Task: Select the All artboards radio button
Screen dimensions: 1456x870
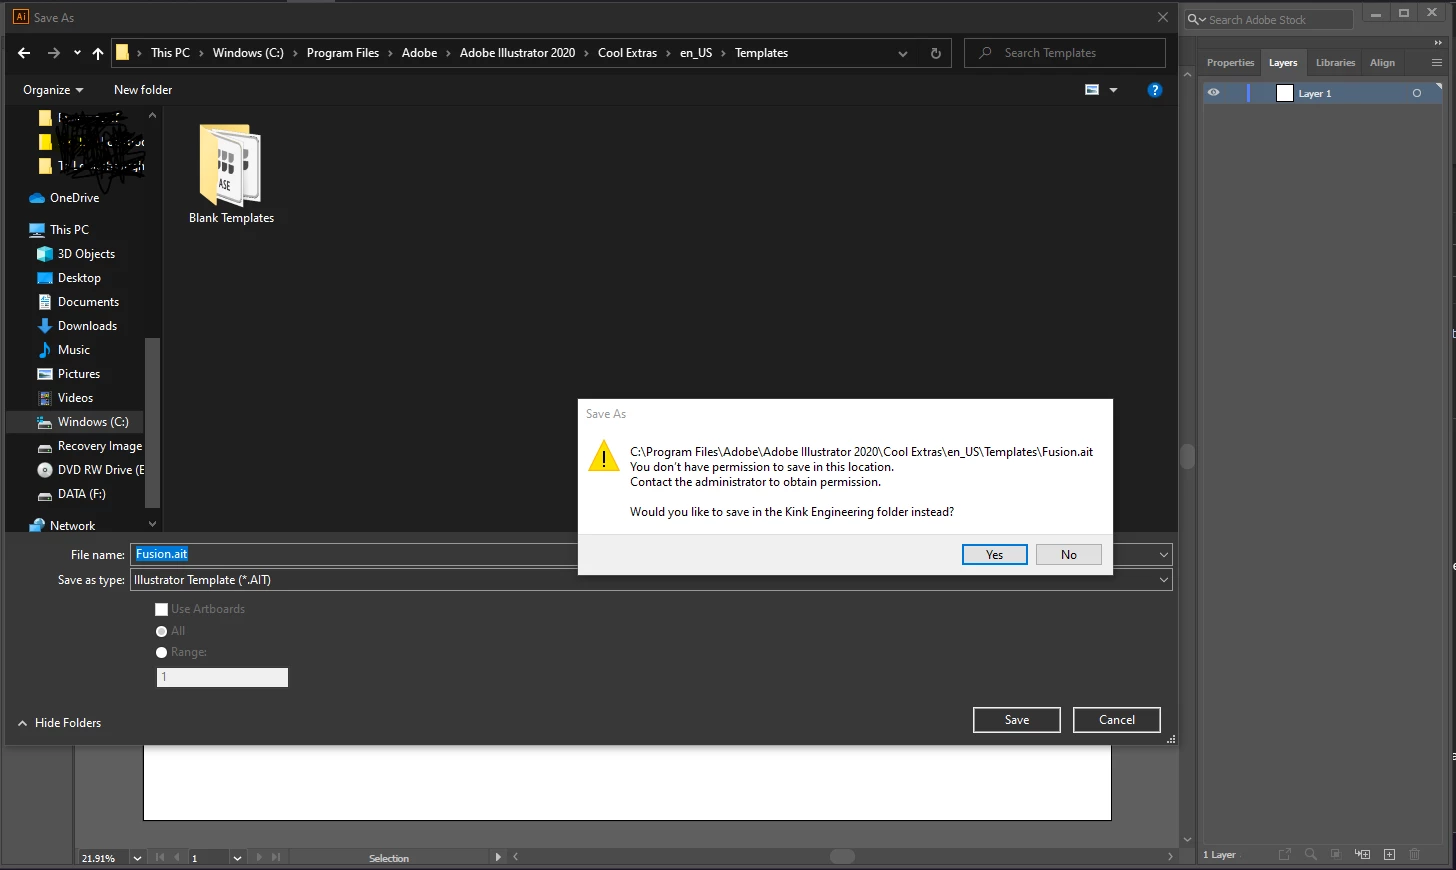Action: [161, 631]
